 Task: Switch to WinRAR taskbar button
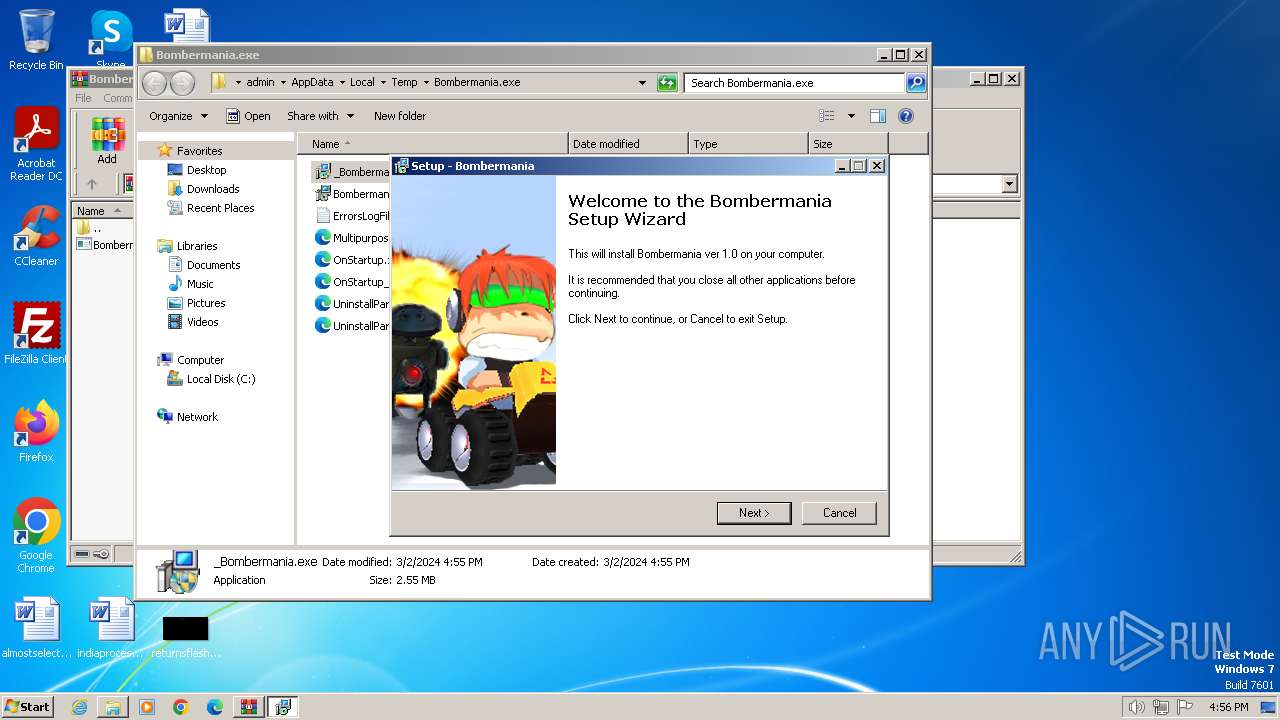point(248,707)
